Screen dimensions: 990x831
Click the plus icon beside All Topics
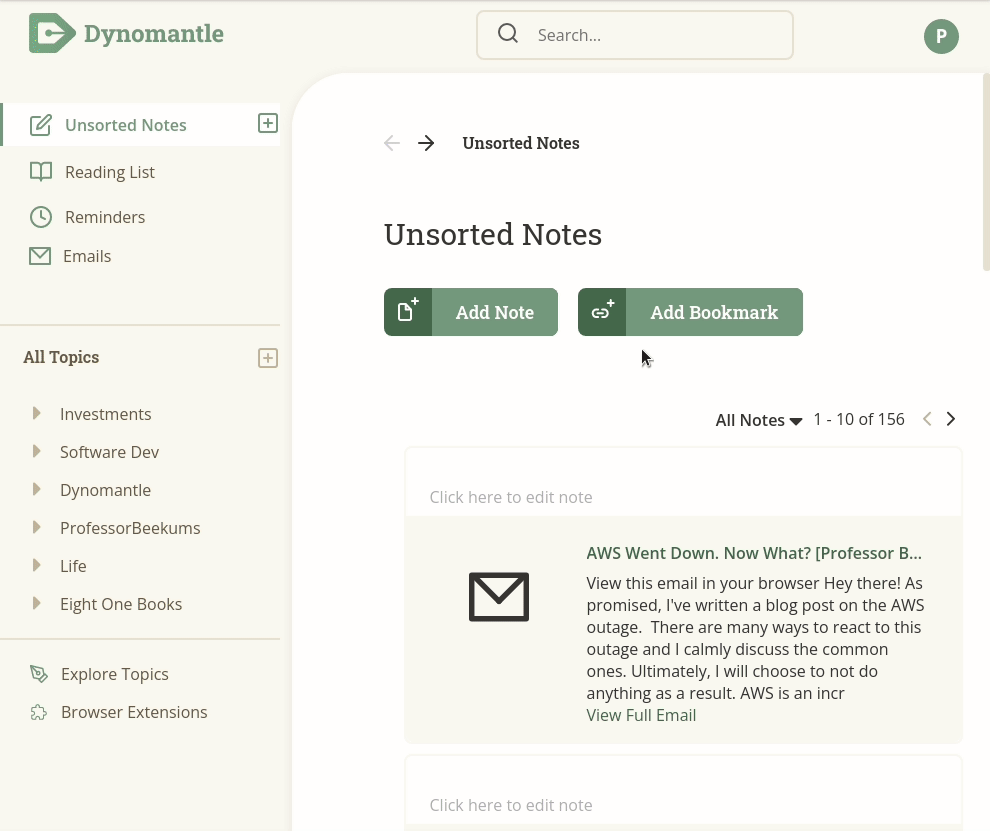[x=268, y=358]
